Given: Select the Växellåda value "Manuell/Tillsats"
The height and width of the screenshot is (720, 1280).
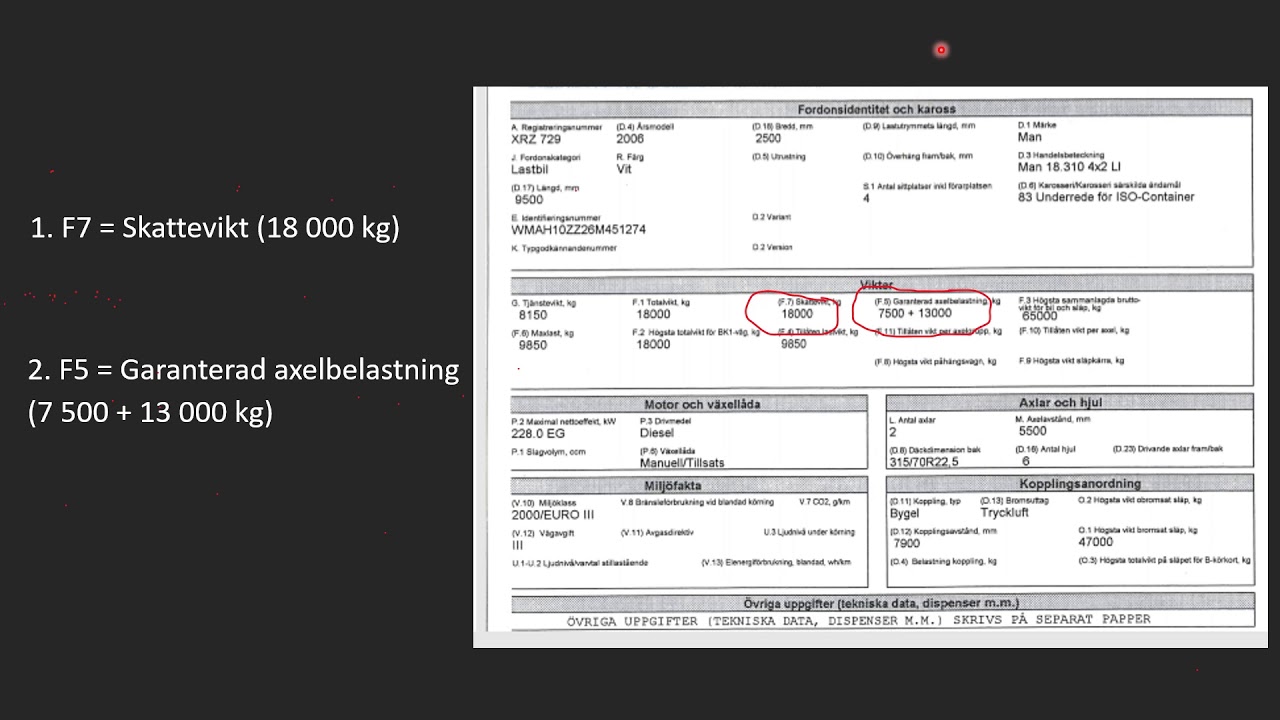Looking at the screenshot, I should [x=682, y=463].
